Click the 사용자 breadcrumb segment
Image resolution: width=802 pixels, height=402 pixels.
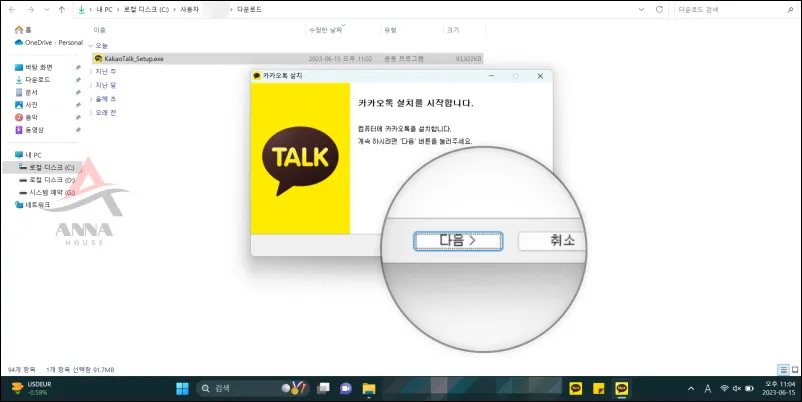tap(189, 9)
